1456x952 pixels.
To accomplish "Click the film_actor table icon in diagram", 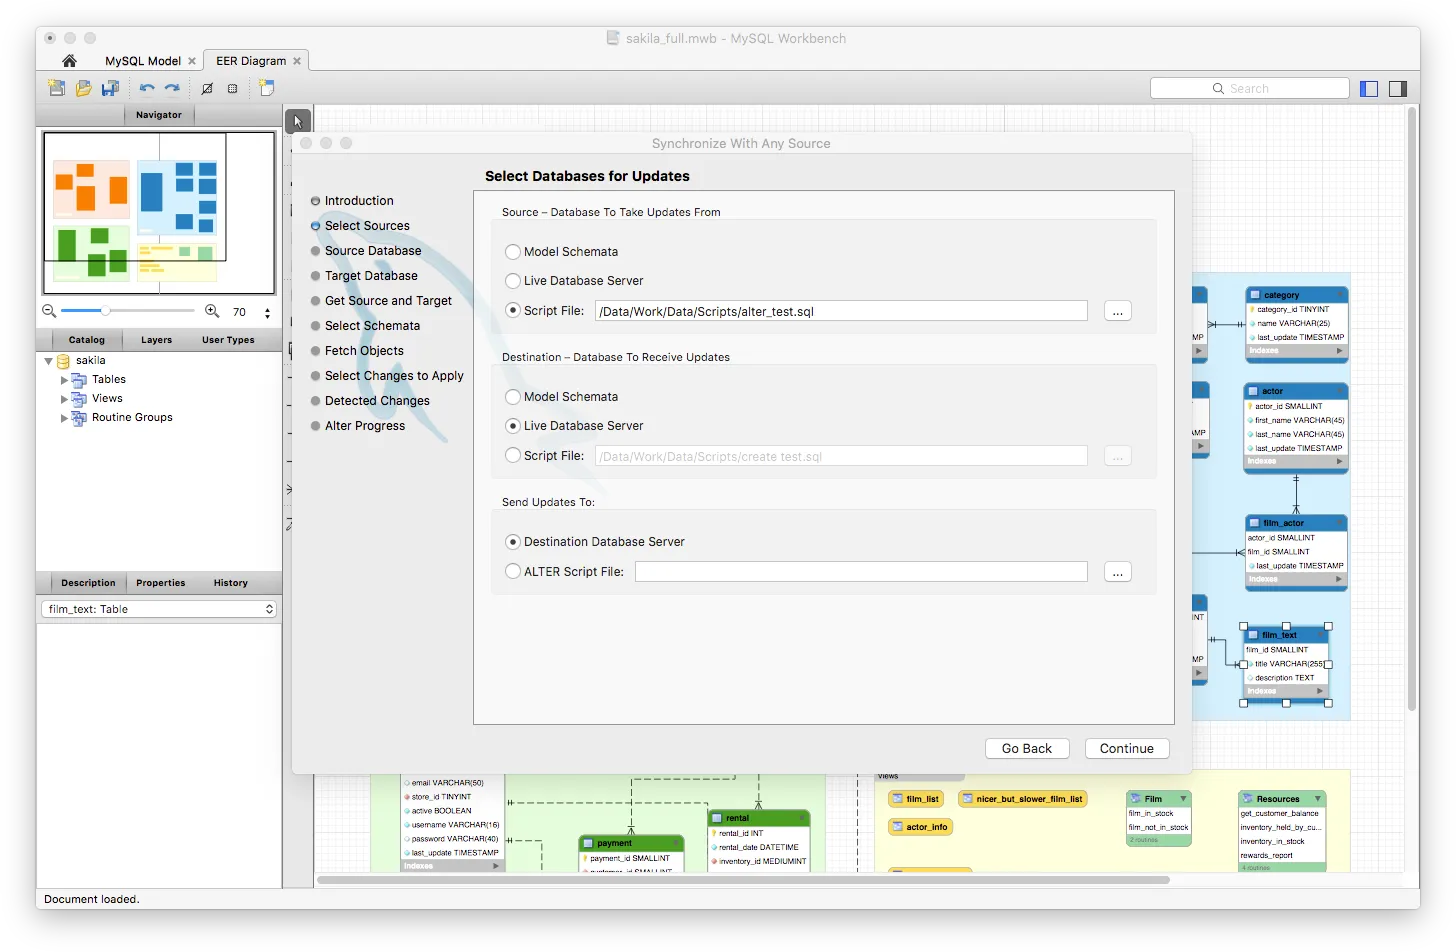I will [1254, 523].
